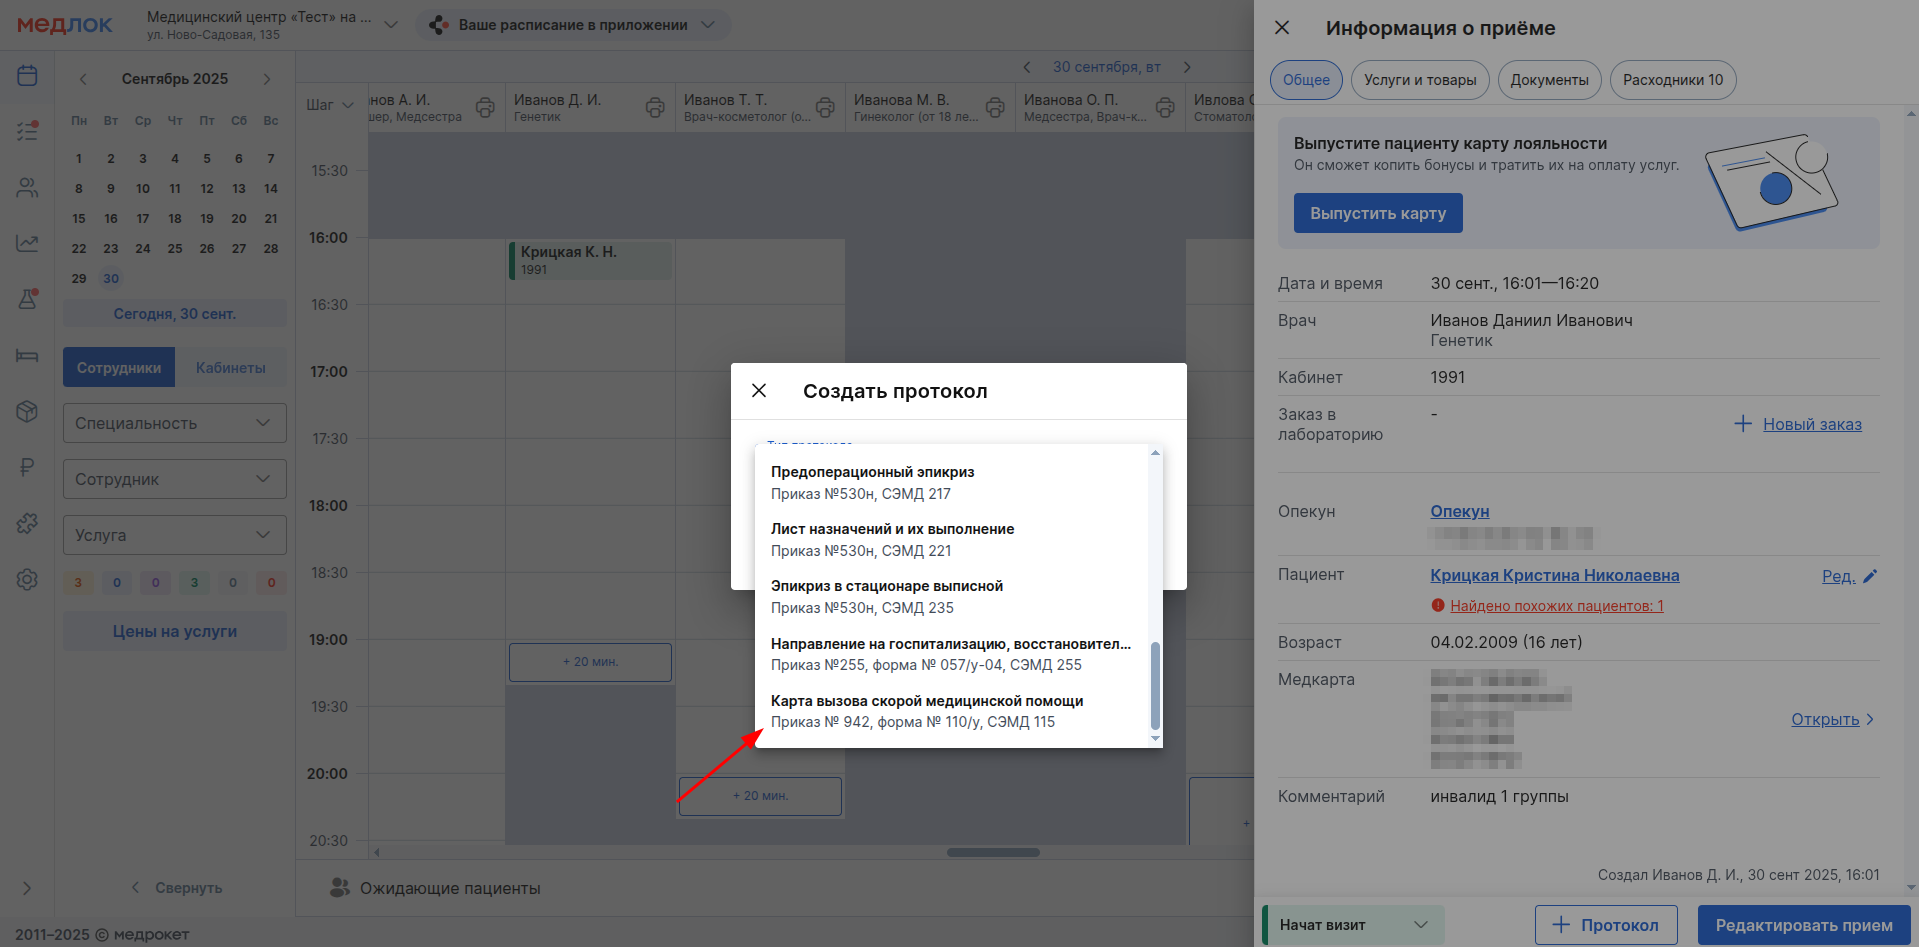
Task: Open the analytics chart sidebar icon
Action: click(27, 243)
